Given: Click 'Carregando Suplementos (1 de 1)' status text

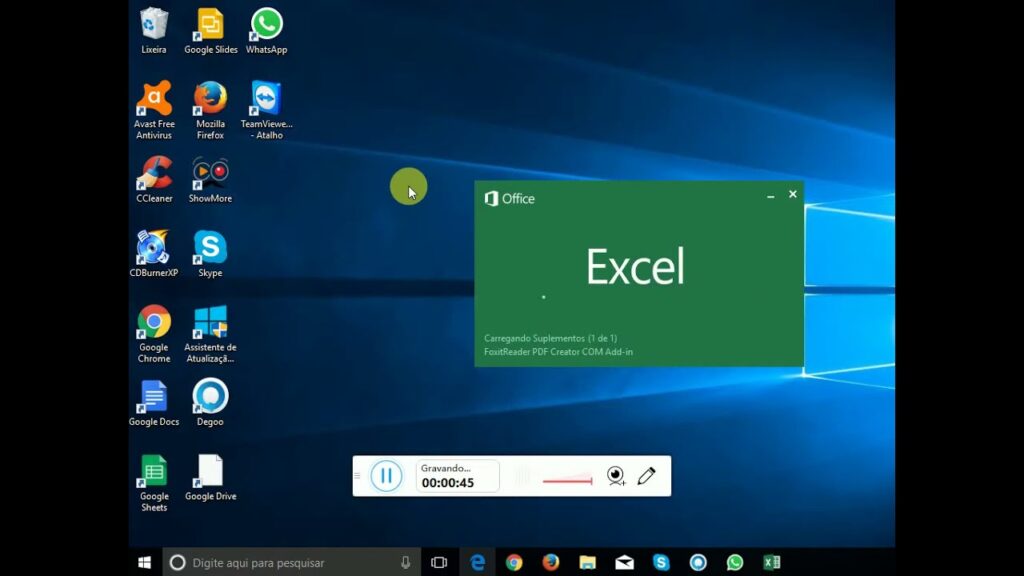Looking at the screenshot, I should pyautogui.click(x=551, y=338).
